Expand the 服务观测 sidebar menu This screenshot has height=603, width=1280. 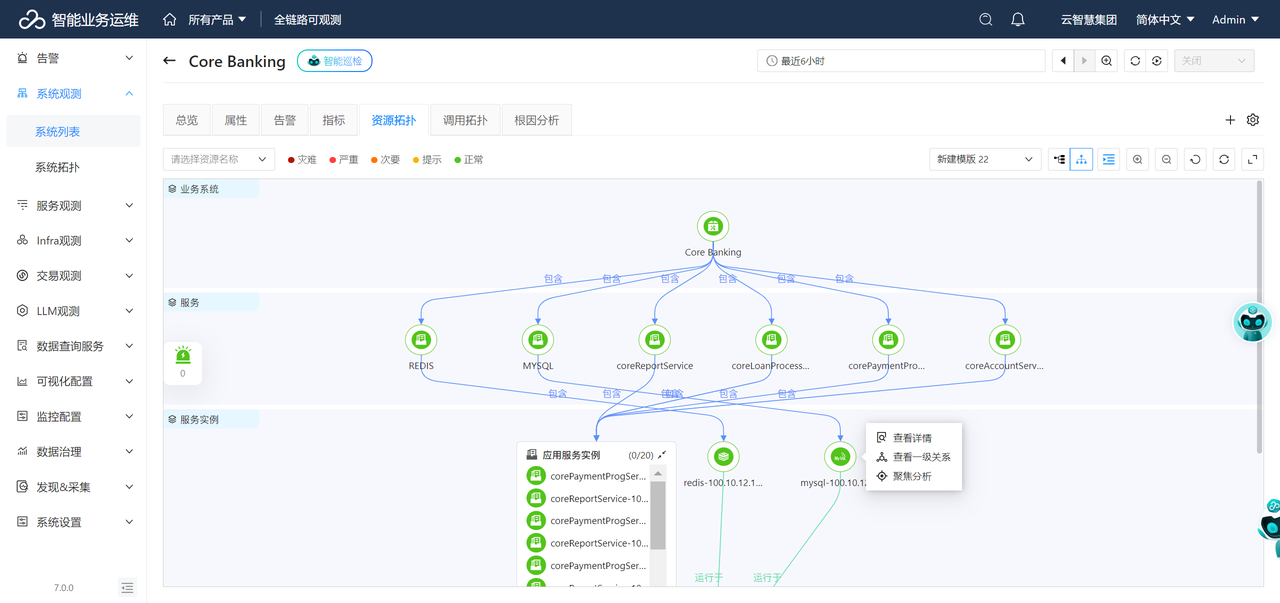pyautogui.click(x=73, y=206)
